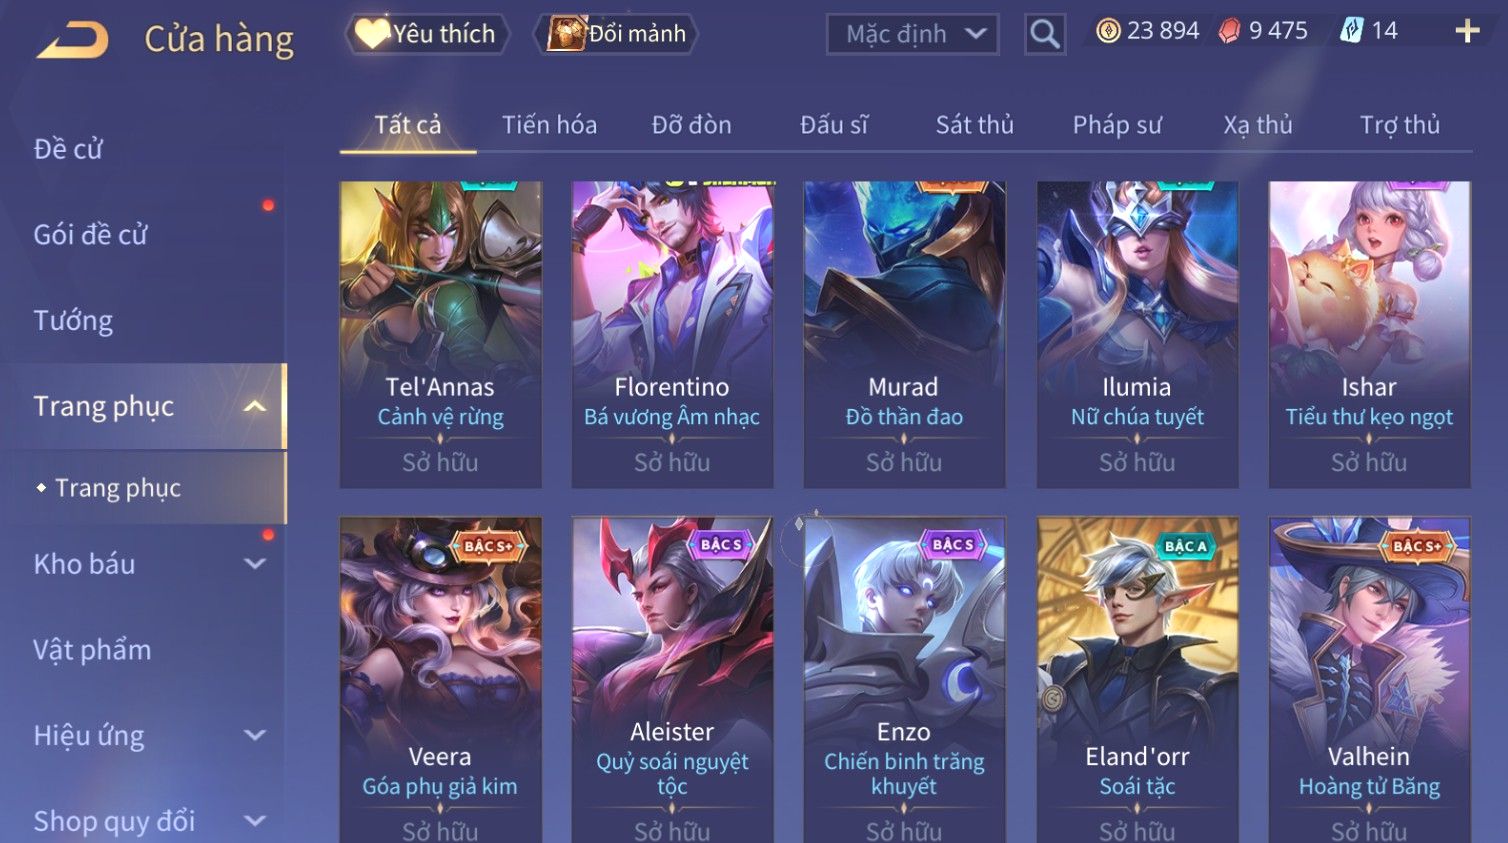Click the heart icon in Yêu thích
This screenshot has height=843, width=1508.
point(371,34)
